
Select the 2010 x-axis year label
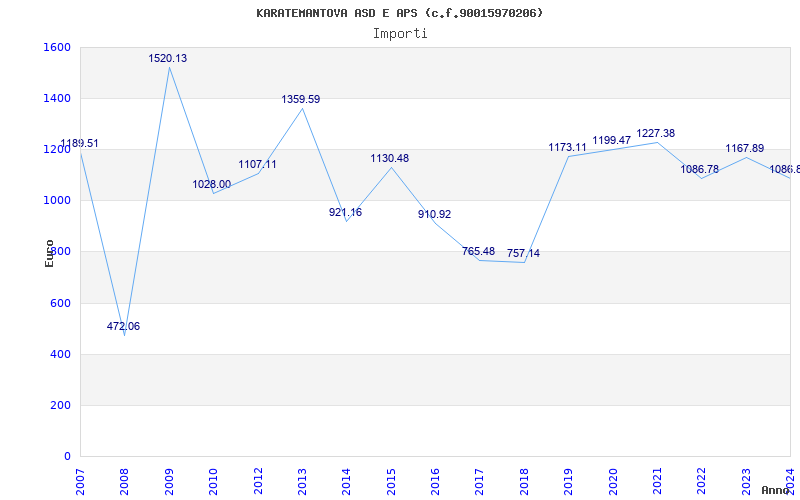point(213,482)
